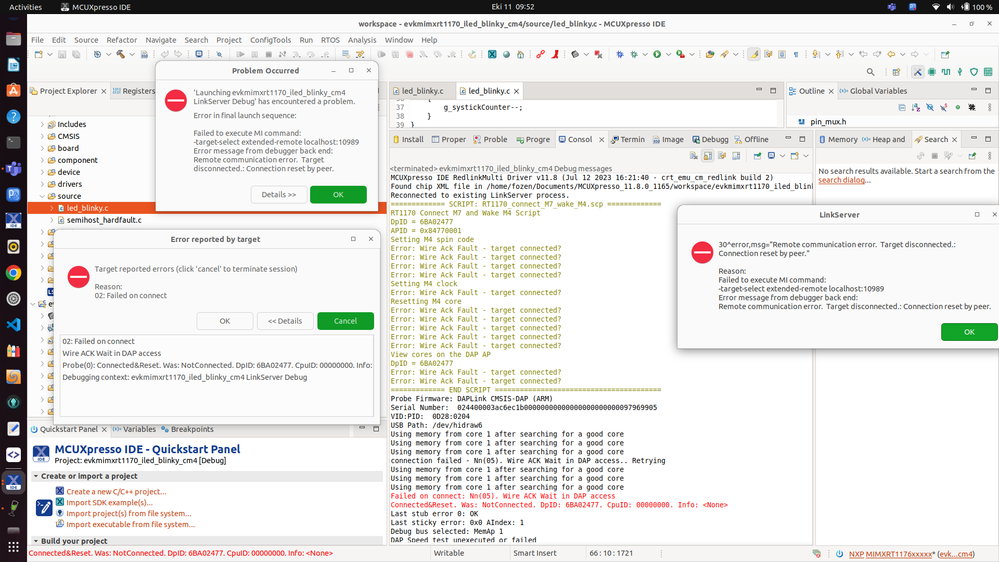Toggle Scroll Lock in the Console toolbar

click(708, 155)
